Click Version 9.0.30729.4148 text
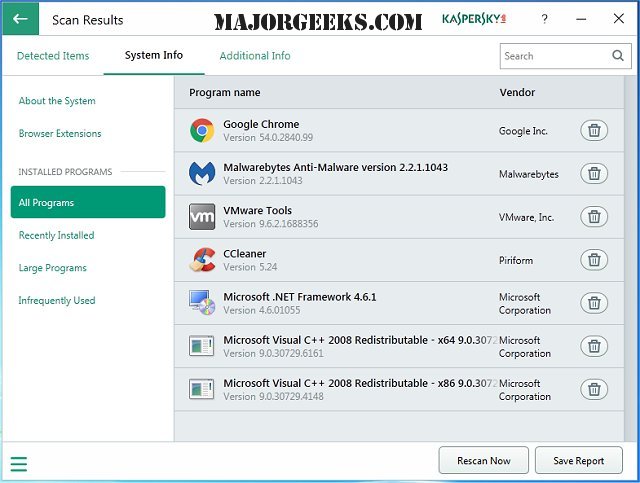This screenshot has height=483, width=640. click(273, 396)
